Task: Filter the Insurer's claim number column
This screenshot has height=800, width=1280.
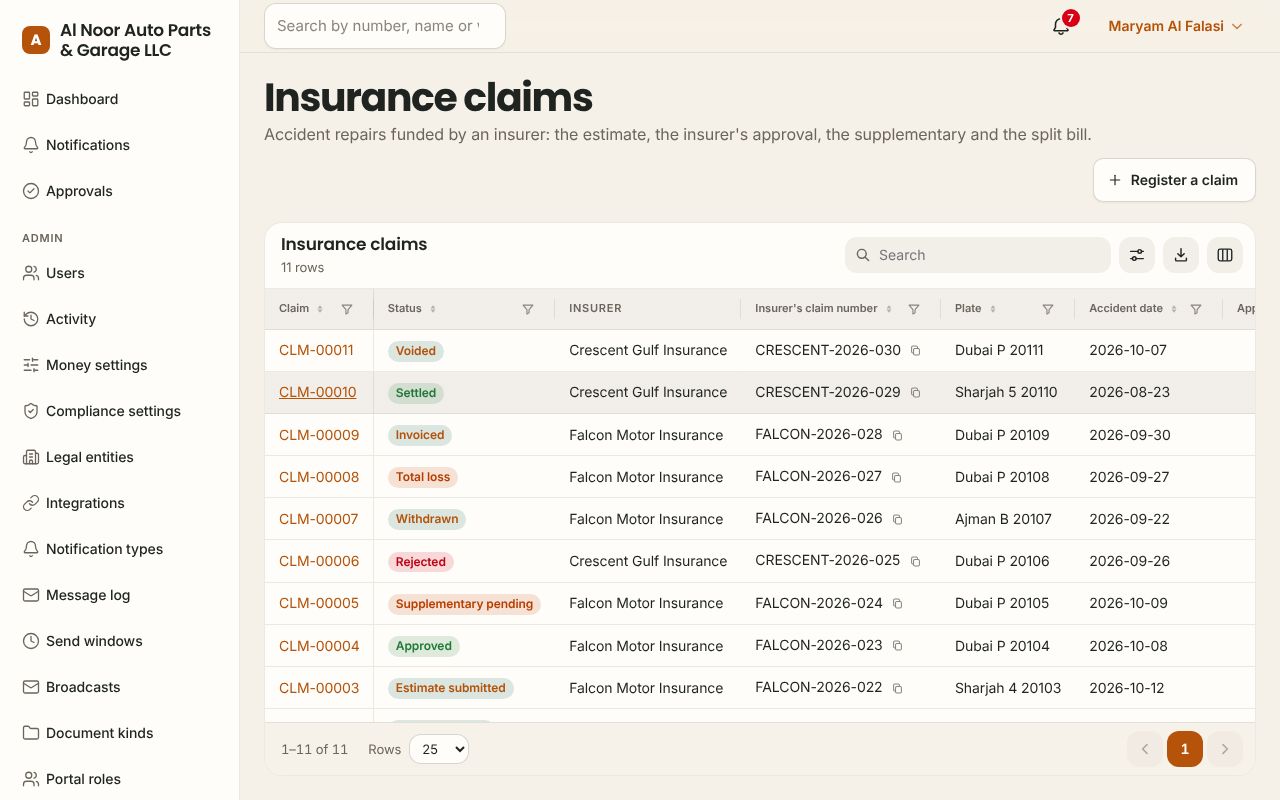Action: (x=914, y=309)
